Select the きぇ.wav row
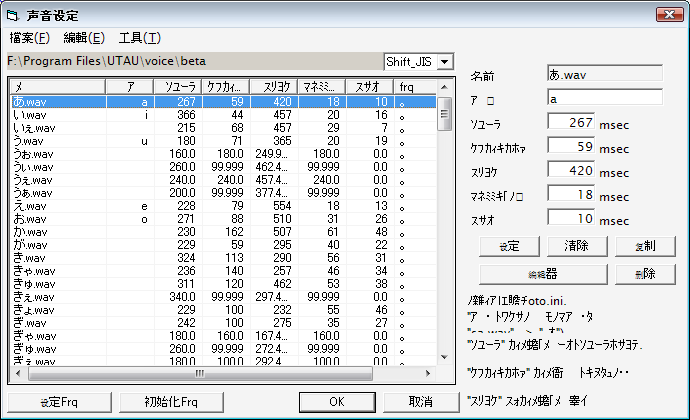Screen dimensions: 690x420 (224, 297)
